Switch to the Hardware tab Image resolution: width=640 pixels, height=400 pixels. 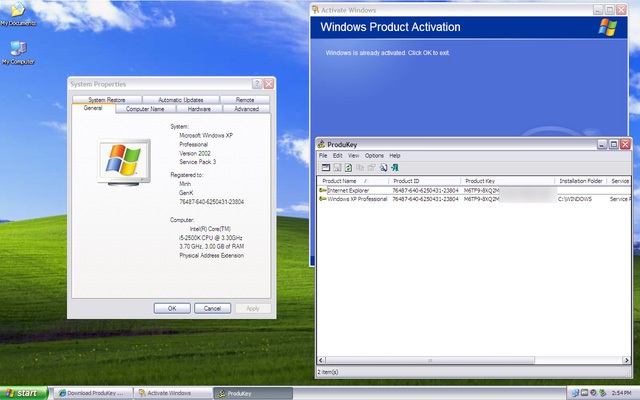(199, 109)
